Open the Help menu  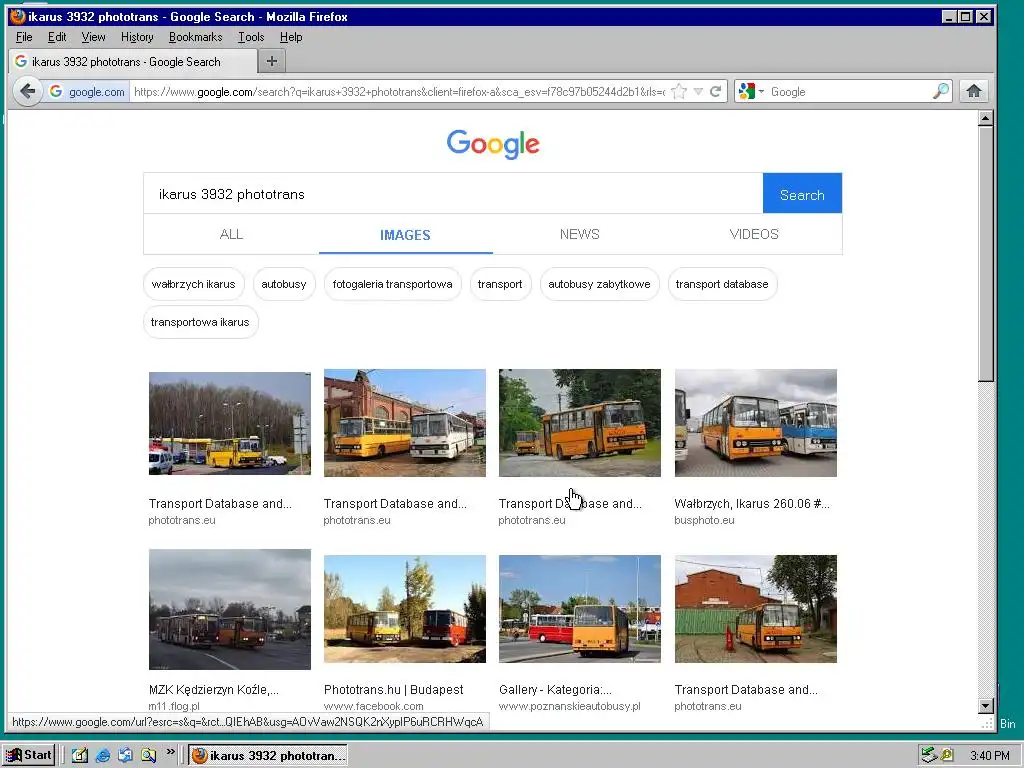(291, 37)
